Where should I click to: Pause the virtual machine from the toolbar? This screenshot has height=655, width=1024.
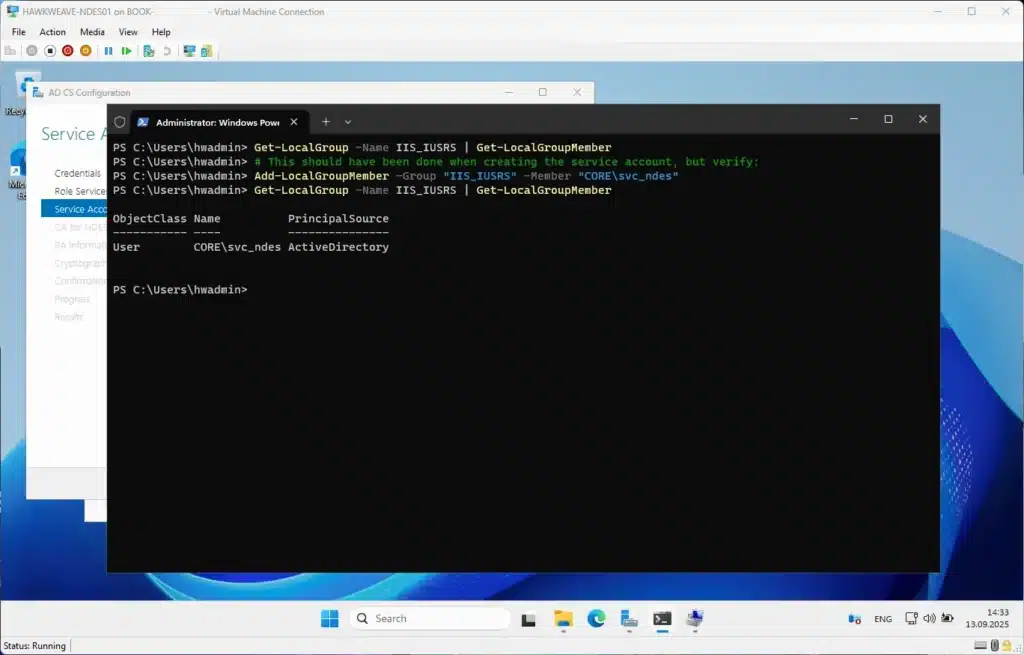pos(108,50)
